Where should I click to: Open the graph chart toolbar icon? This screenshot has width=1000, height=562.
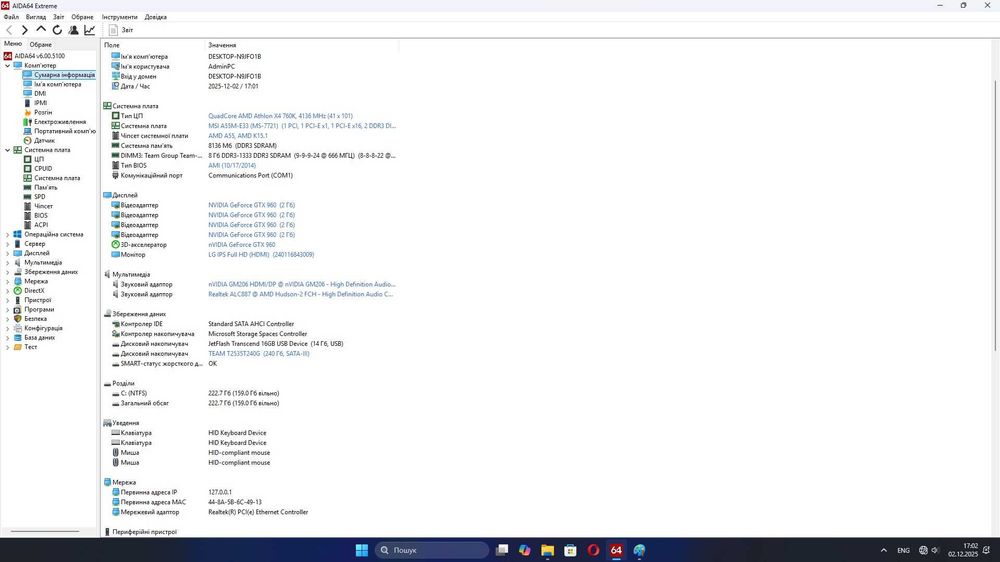click(90, 30)
